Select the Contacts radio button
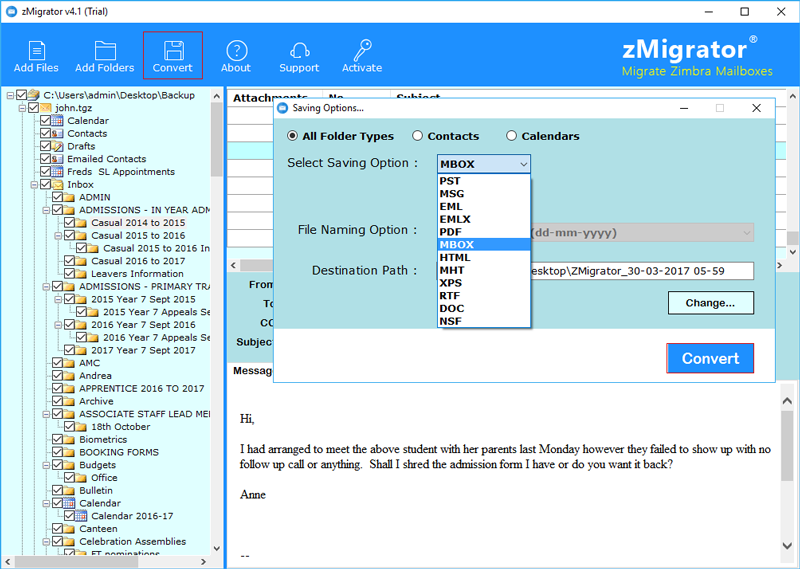Screen dimensions: 800x569 pyautogui.click(x=417, y=136)
